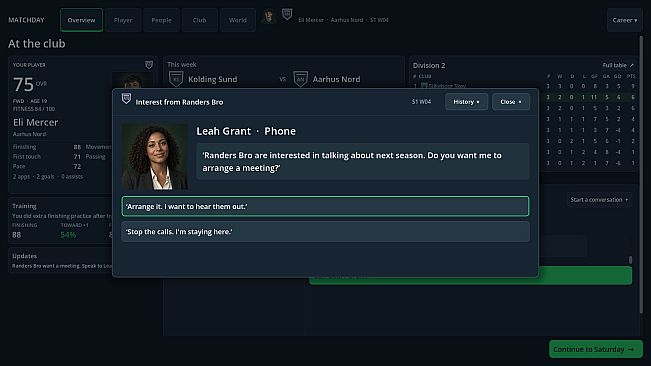Click the Division 2 heading

429,66
